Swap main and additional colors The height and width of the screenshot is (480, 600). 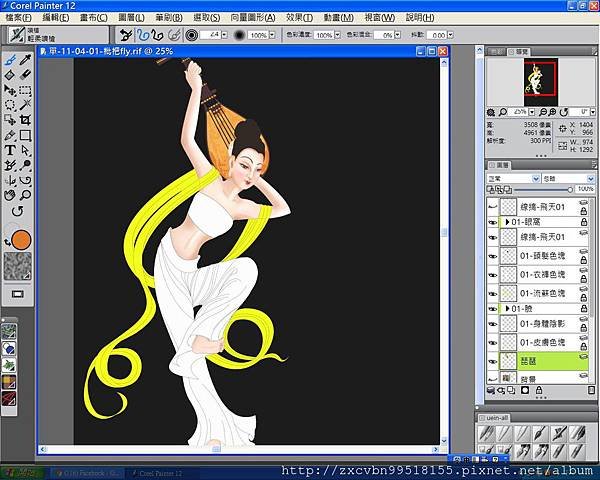tap(7, 243)
